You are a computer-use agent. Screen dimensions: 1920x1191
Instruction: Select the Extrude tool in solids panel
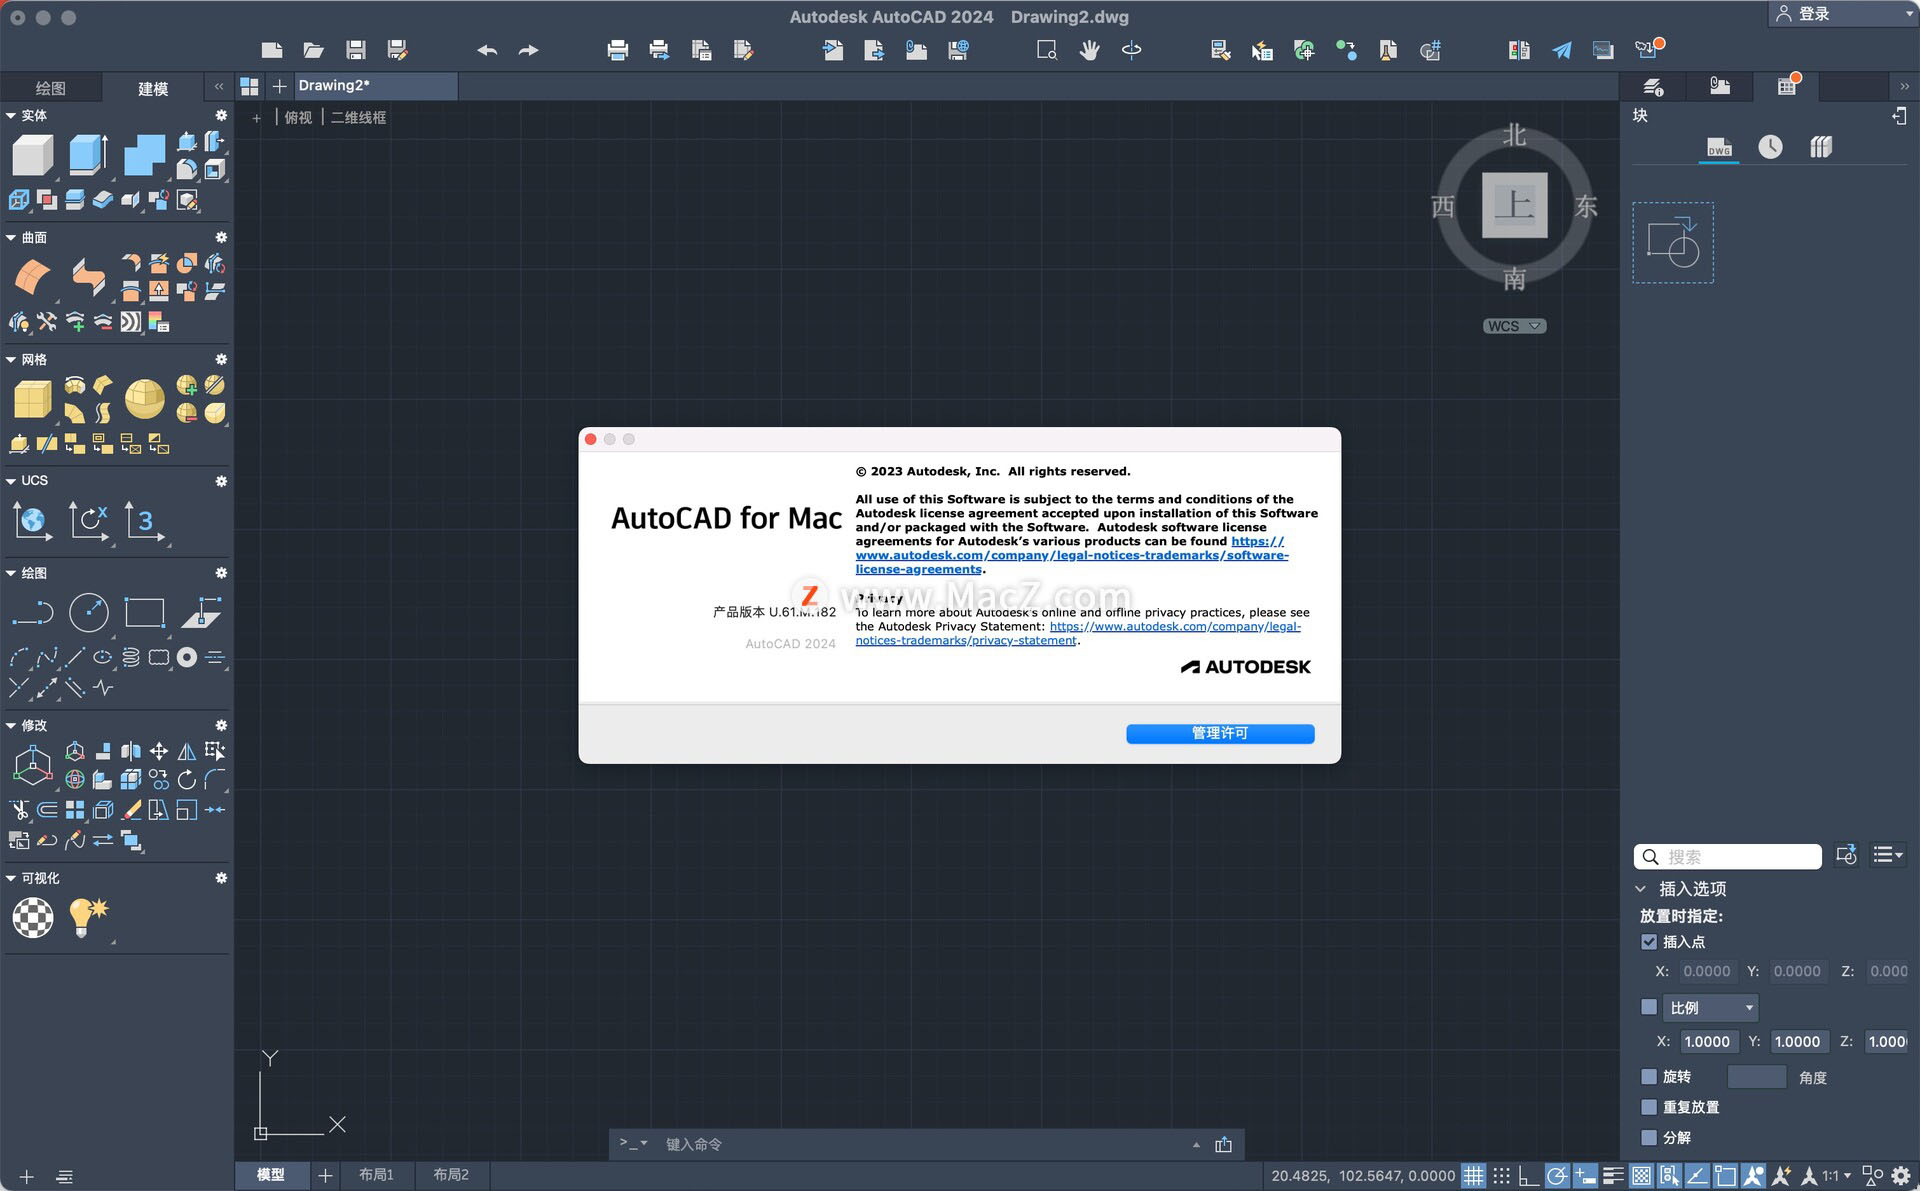(88, 156)
